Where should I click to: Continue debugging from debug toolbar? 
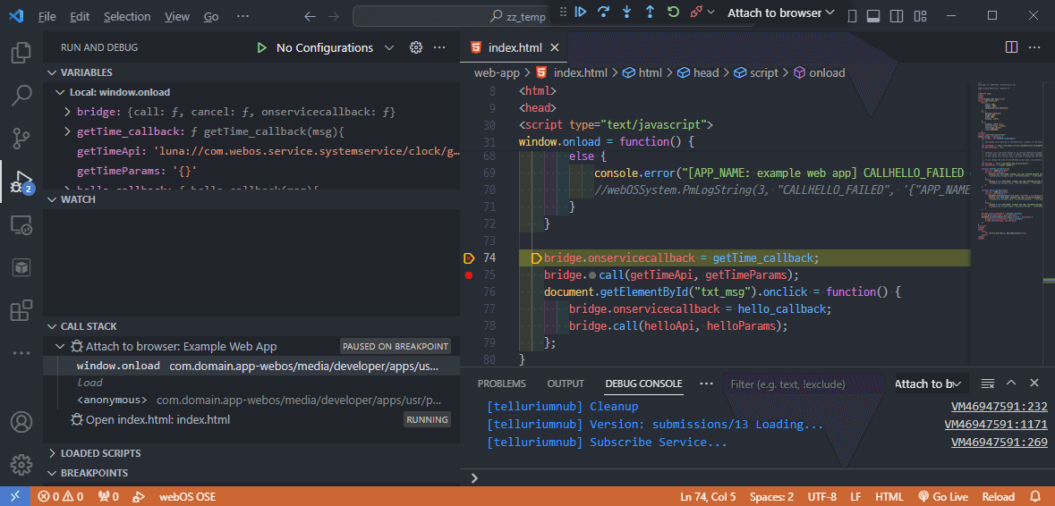pos(581,12)
